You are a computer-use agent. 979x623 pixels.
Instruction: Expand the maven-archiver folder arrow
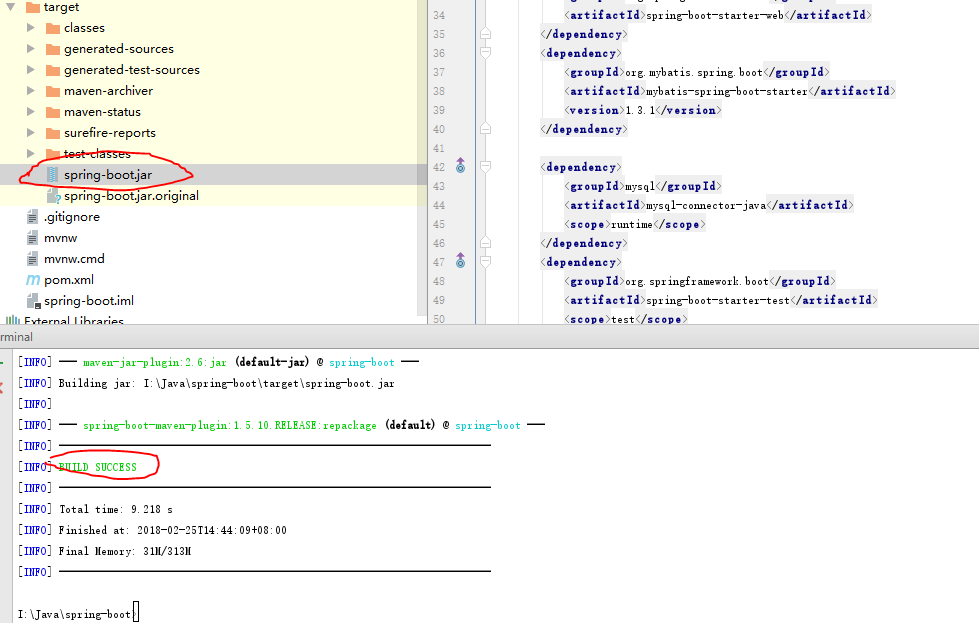tap(31, 91)
